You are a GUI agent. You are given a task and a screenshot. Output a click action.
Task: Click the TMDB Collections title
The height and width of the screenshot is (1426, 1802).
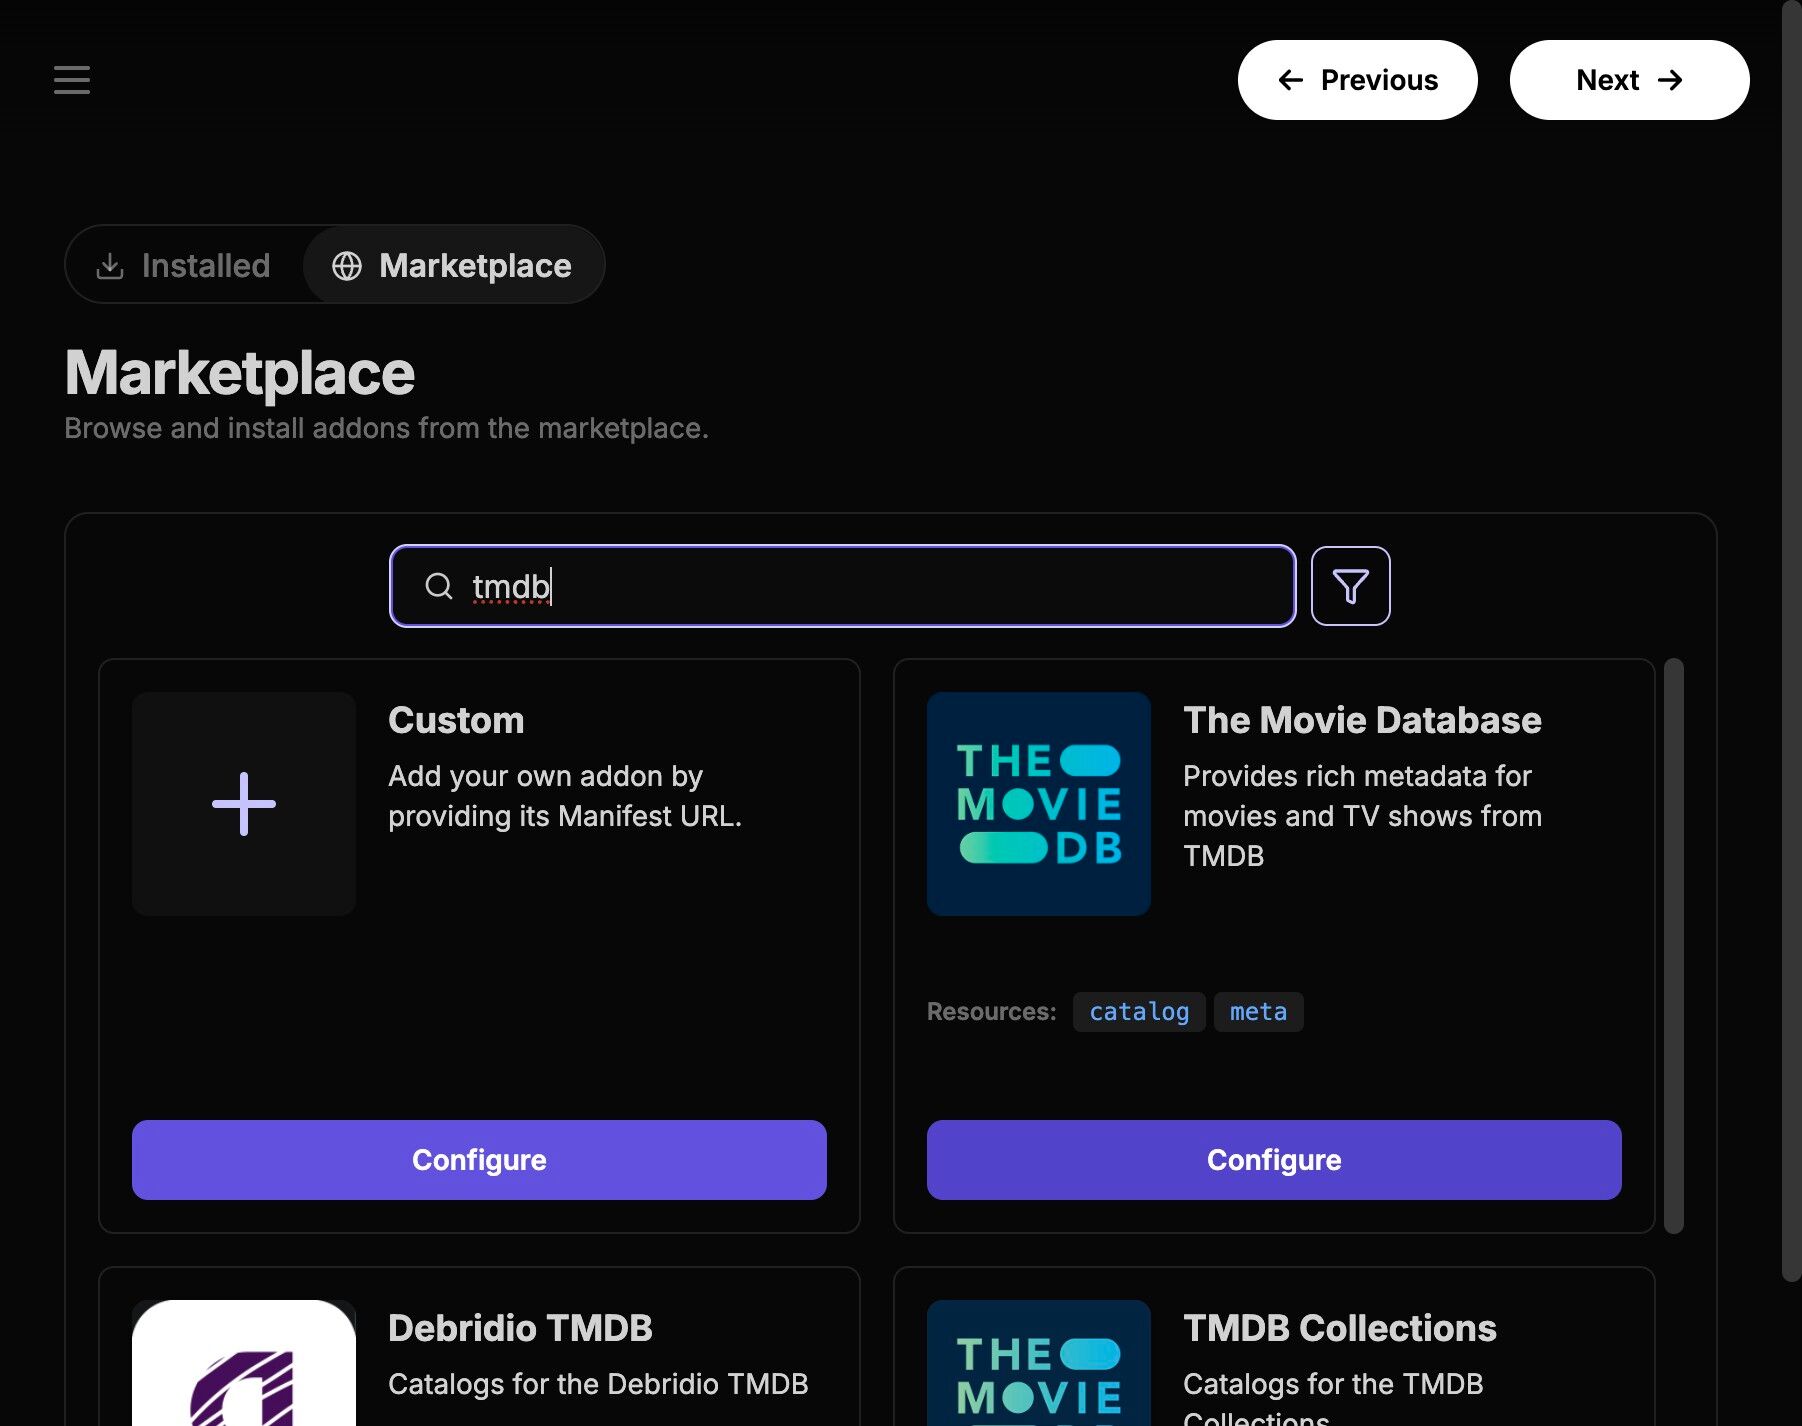[x=1340, y=1328]
